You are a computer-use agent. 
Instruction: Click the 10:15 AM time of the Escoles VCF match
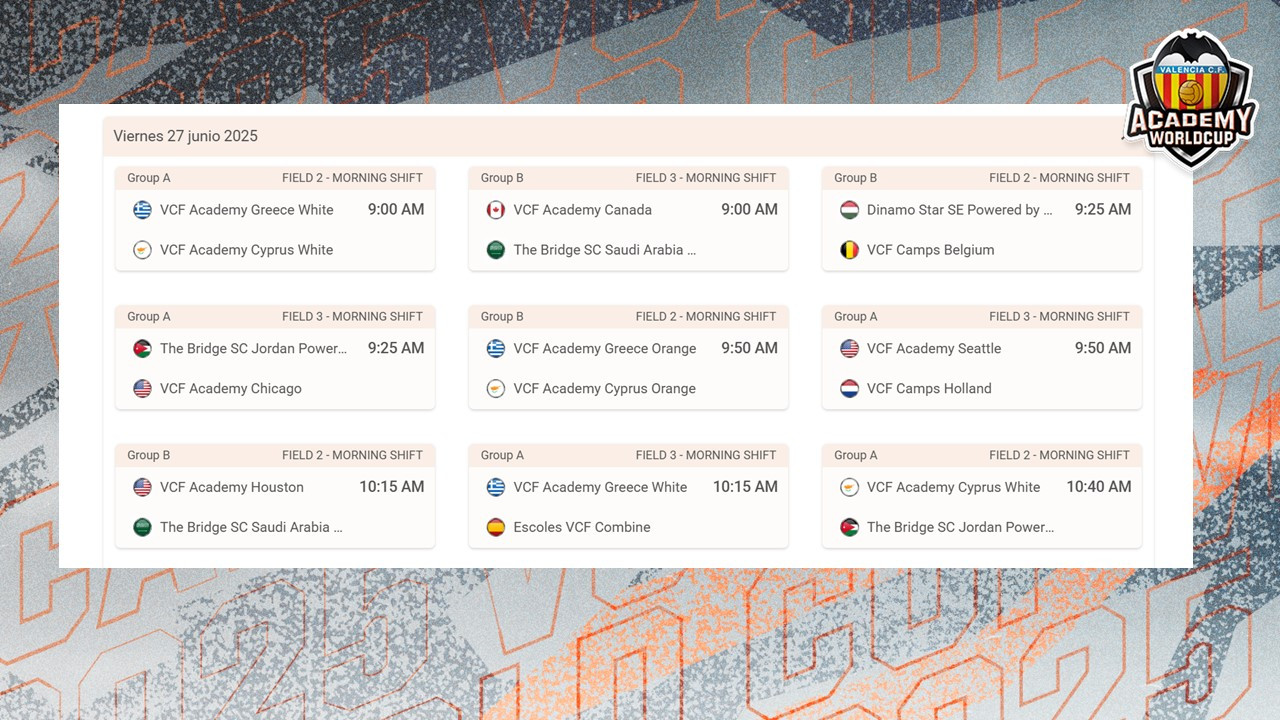coord(745,488)
